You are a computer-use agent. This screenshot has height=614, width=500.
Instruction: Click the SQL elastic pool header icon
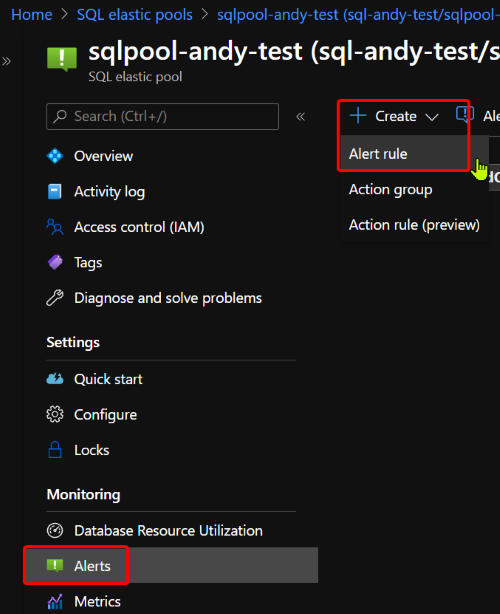(62, 59)
